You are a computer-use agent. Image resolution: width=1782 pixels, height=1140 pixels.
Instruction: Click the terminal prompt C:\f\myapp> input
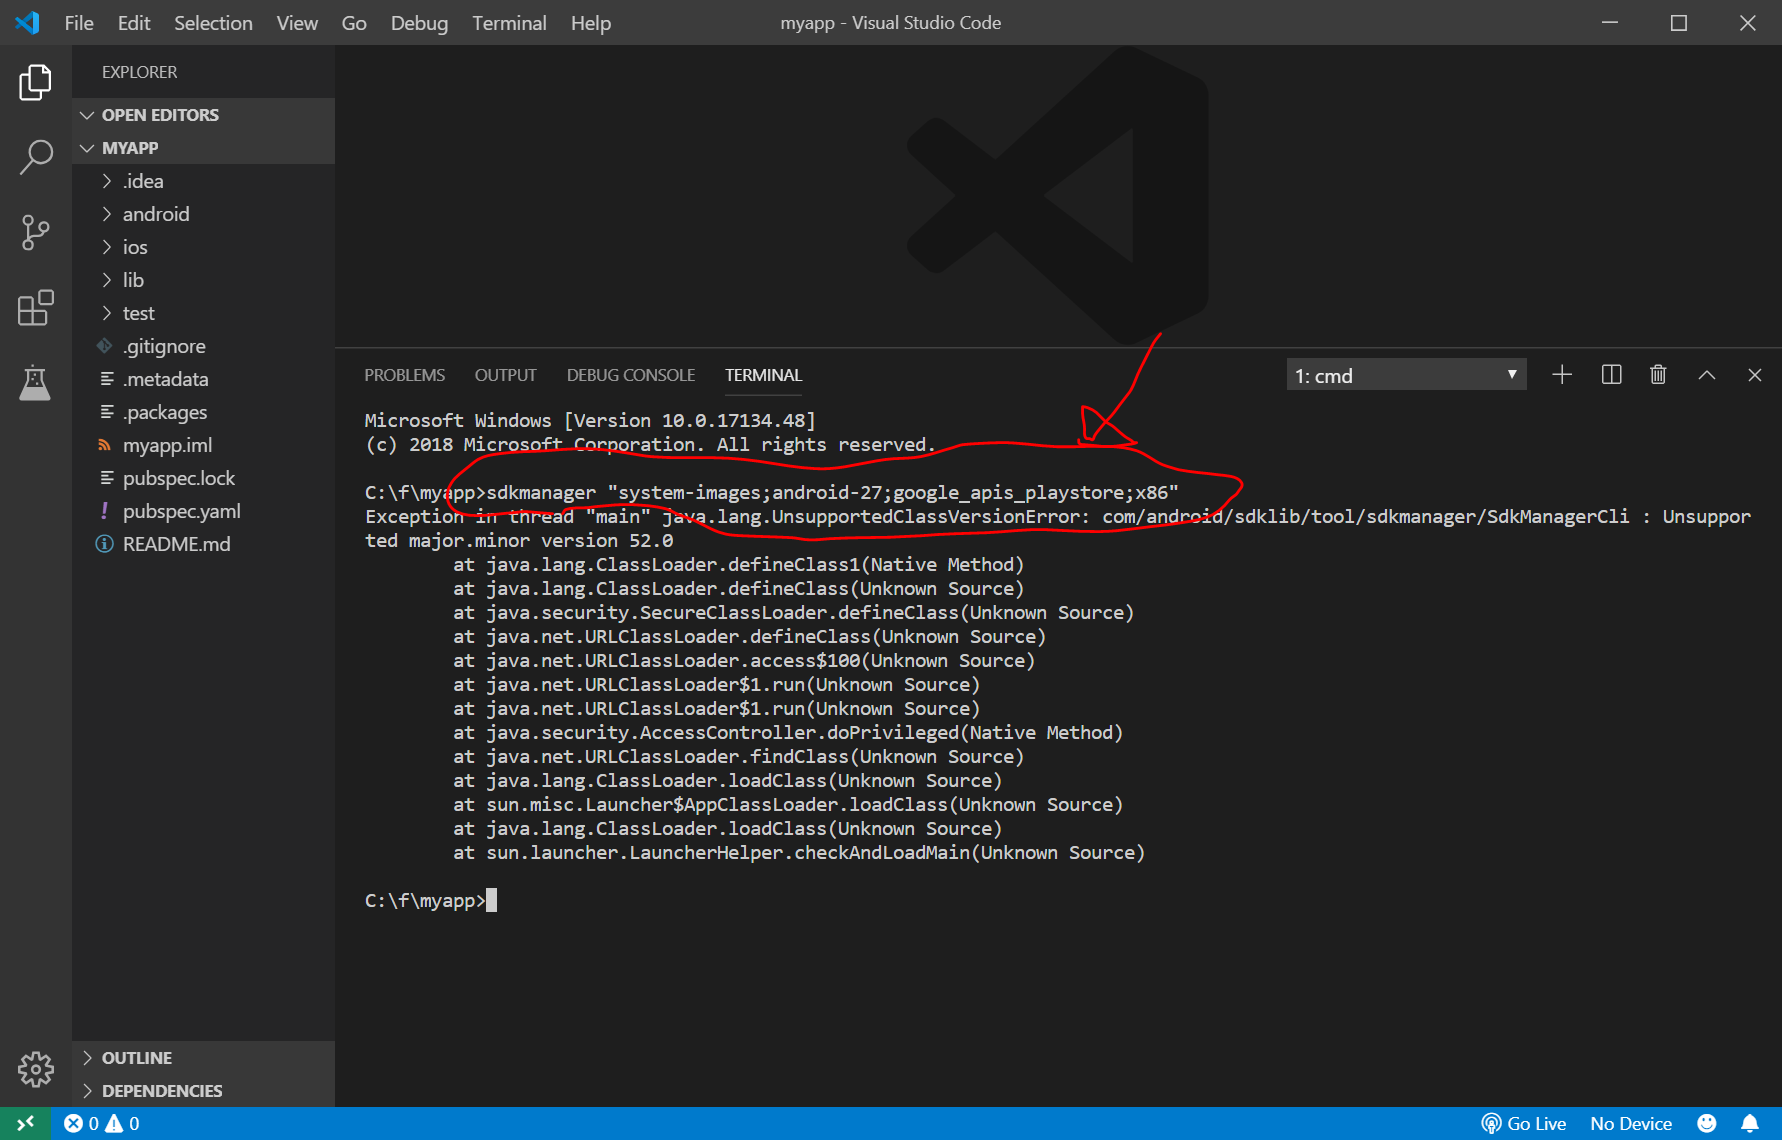431,901
